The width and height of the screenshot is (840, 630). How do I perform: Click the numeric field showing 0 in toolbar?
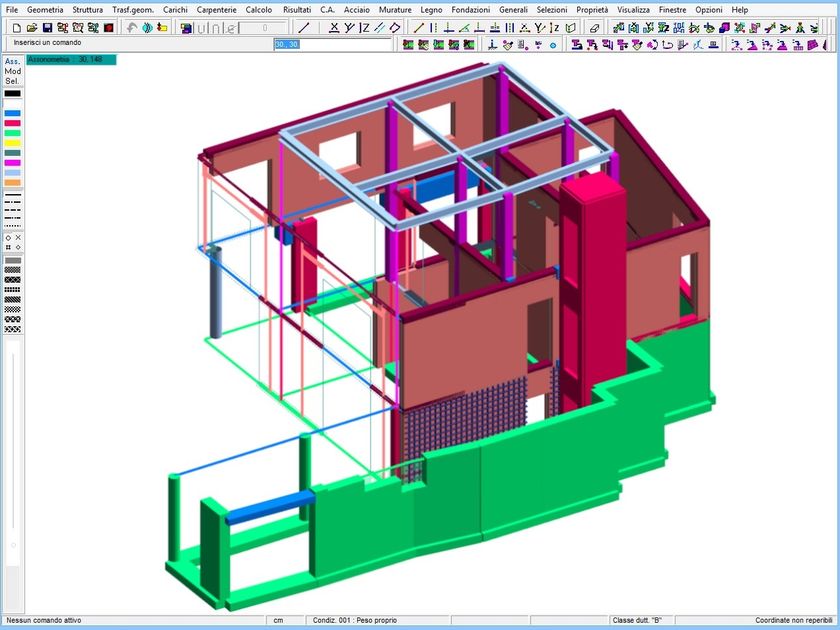pyautogui.click(x=264, y=28)
